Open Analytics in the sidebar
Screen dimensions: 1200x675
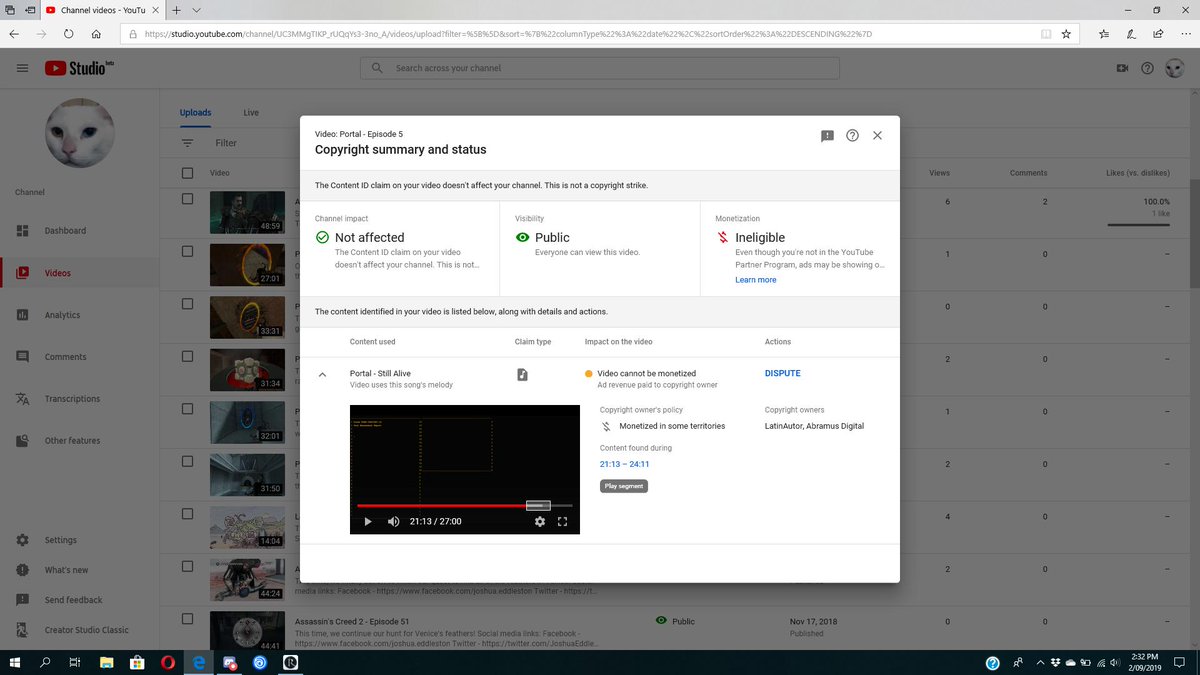click(79, 315)
